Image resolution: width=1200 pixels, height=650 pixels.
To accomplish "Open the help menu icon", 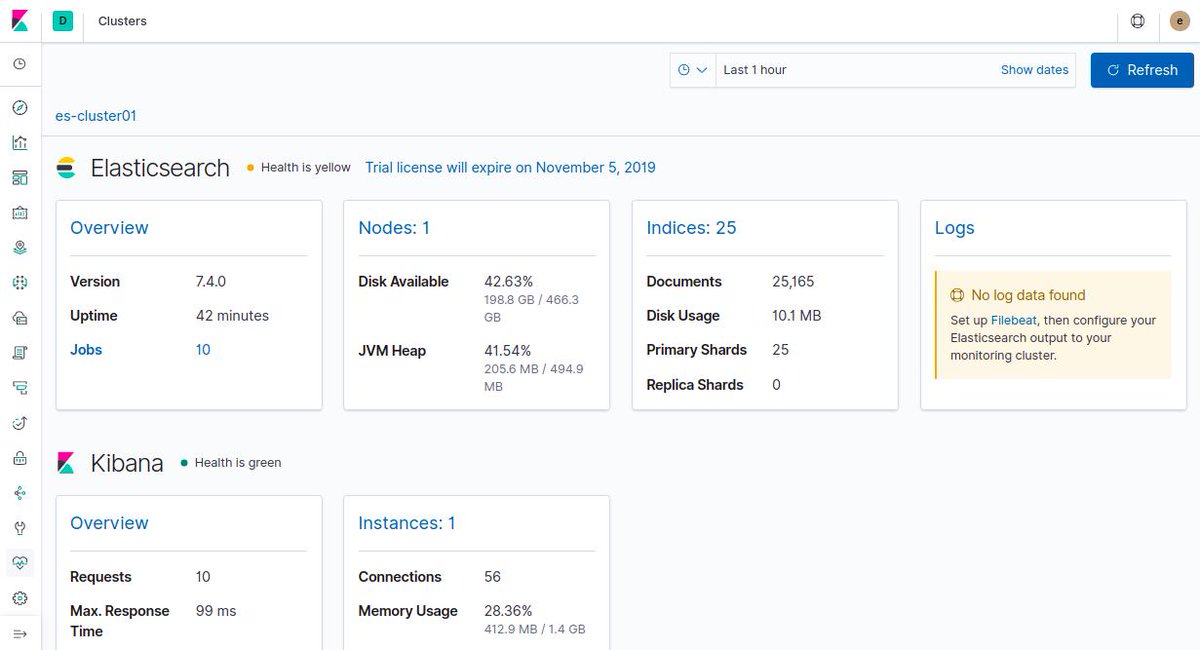I will click(x=1137, y=21).
